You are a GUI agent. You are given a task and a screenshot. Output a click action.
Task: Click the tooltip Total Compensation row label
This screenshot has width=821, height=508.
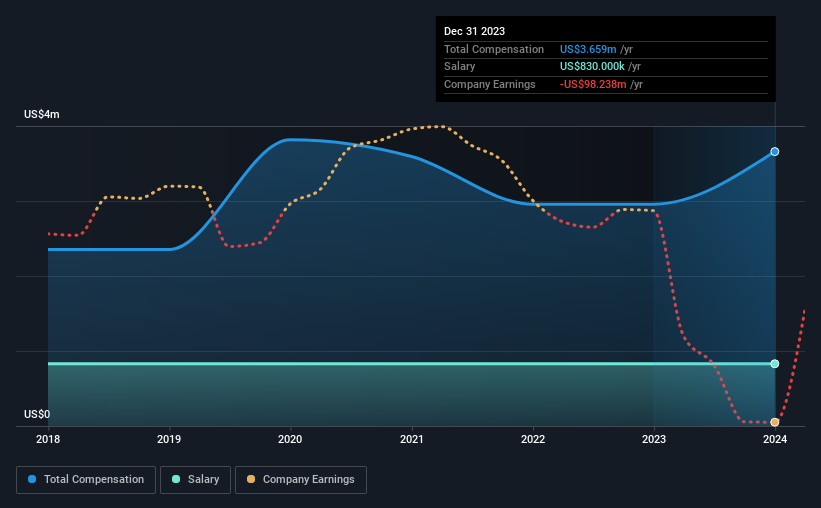[x=494, y=49]
